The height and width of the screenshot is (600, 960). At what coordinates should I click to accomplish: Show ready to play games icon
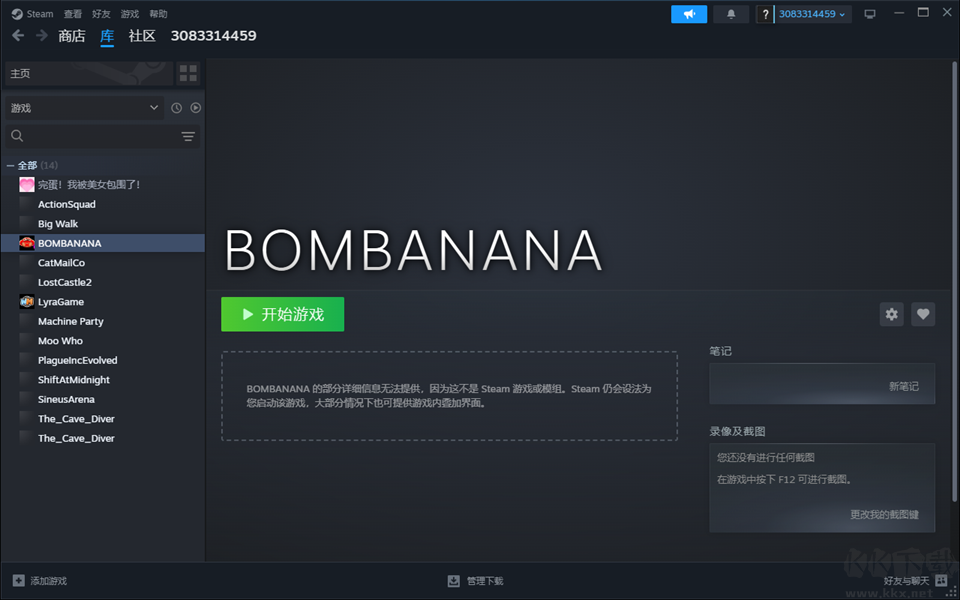click(195, 108)
